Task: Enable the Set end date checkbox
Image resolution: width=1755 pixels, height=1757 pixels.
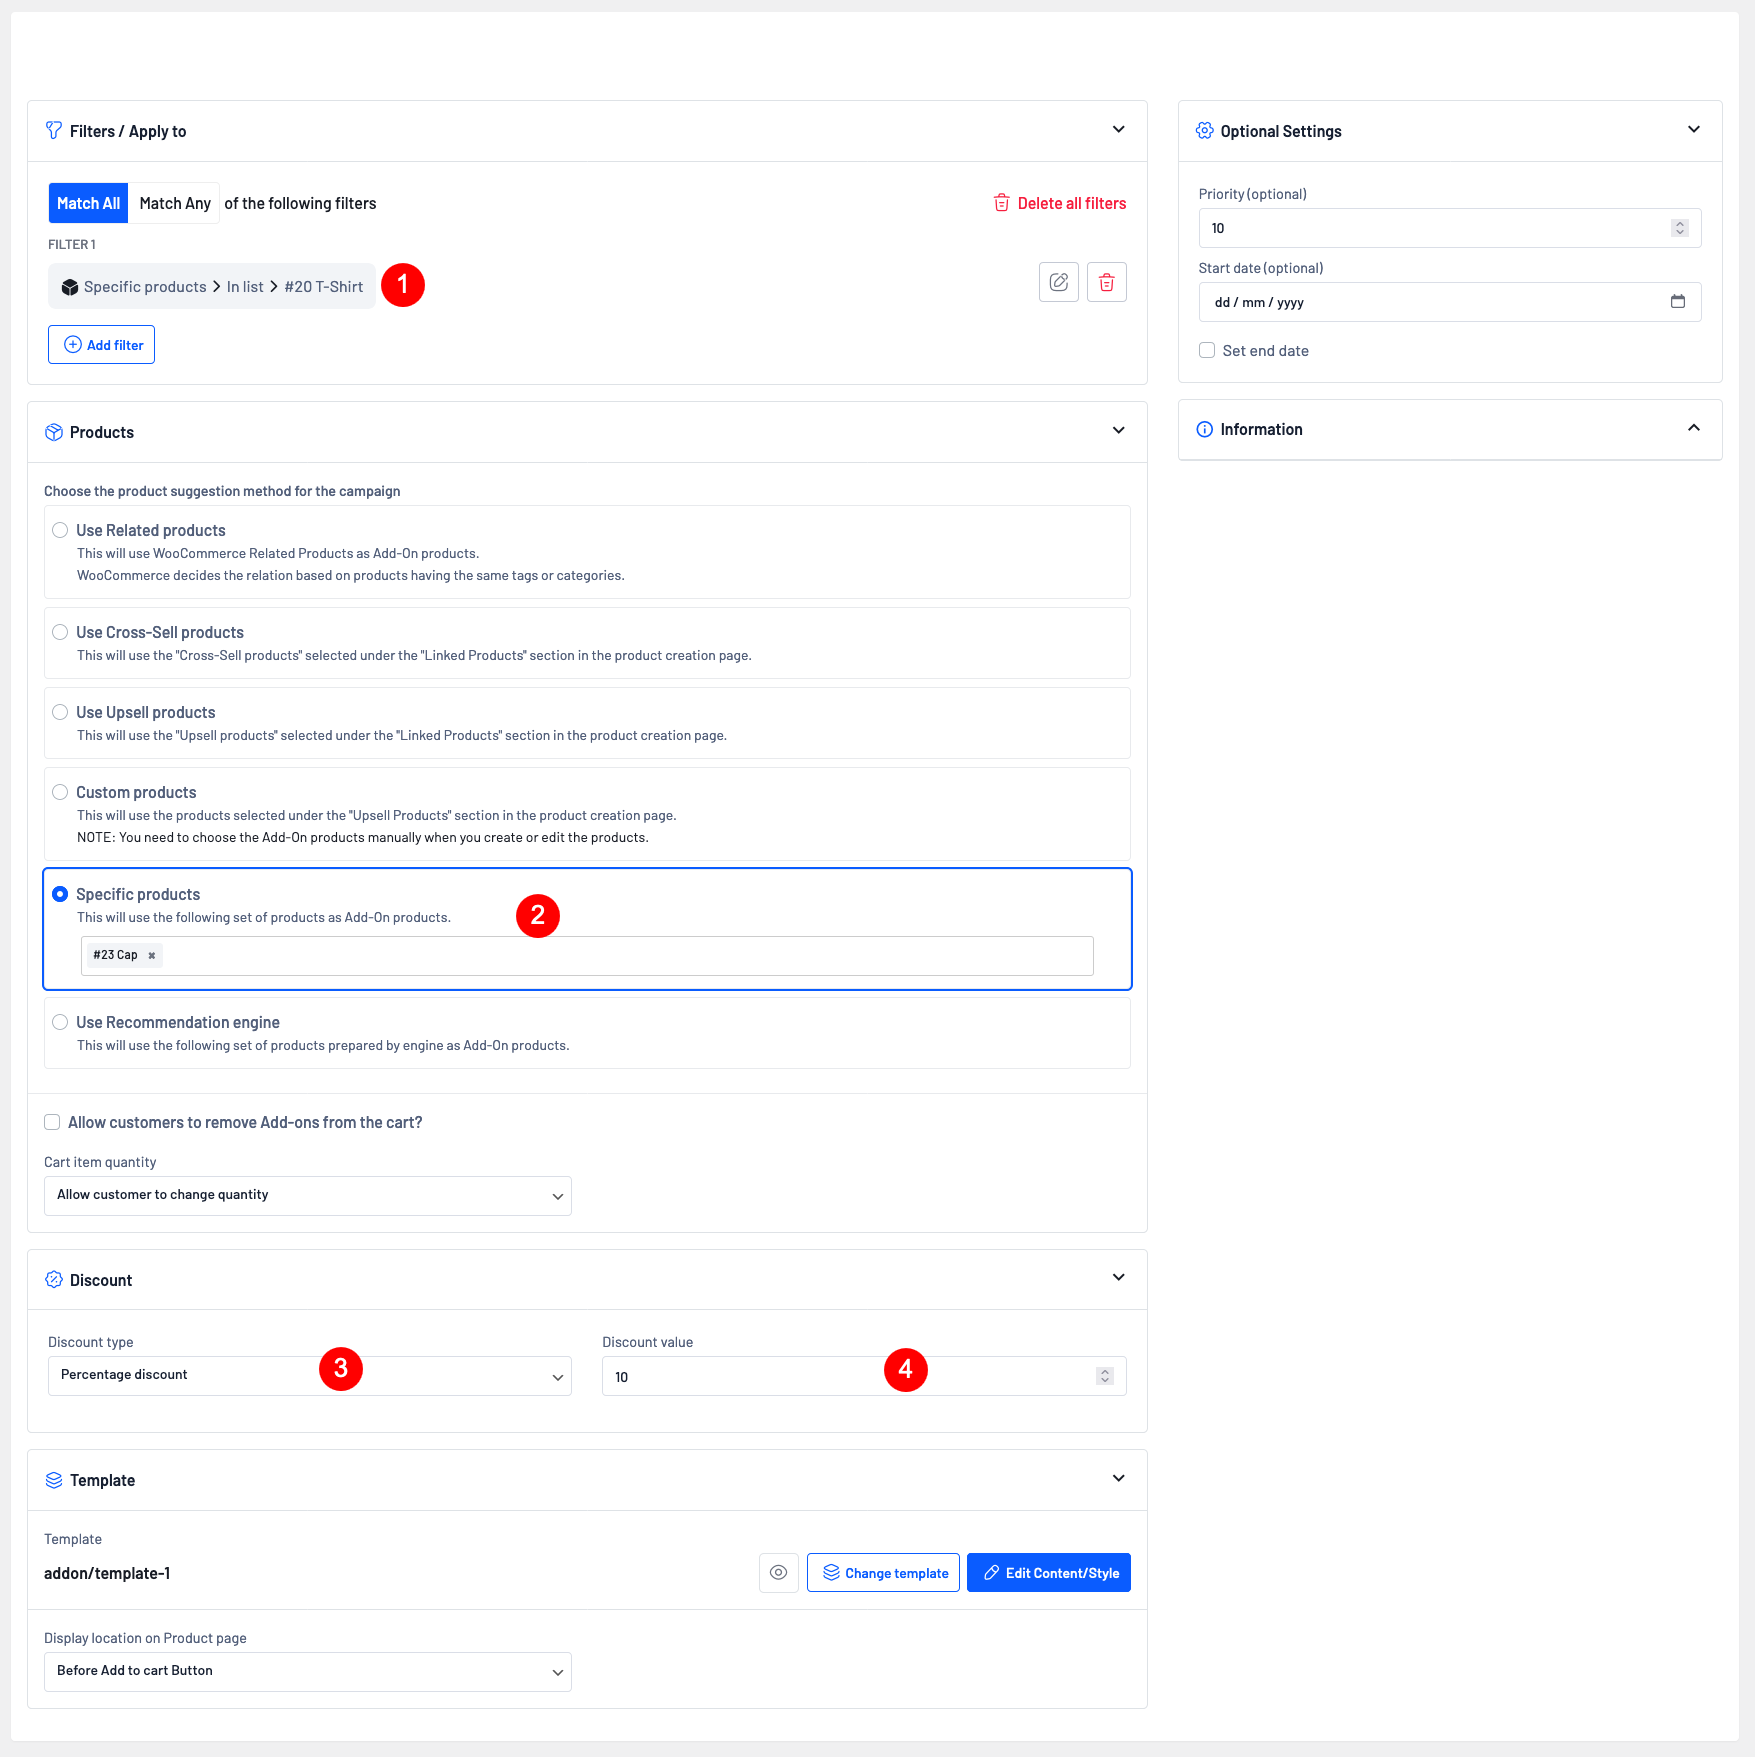Action: (1207, 351)
